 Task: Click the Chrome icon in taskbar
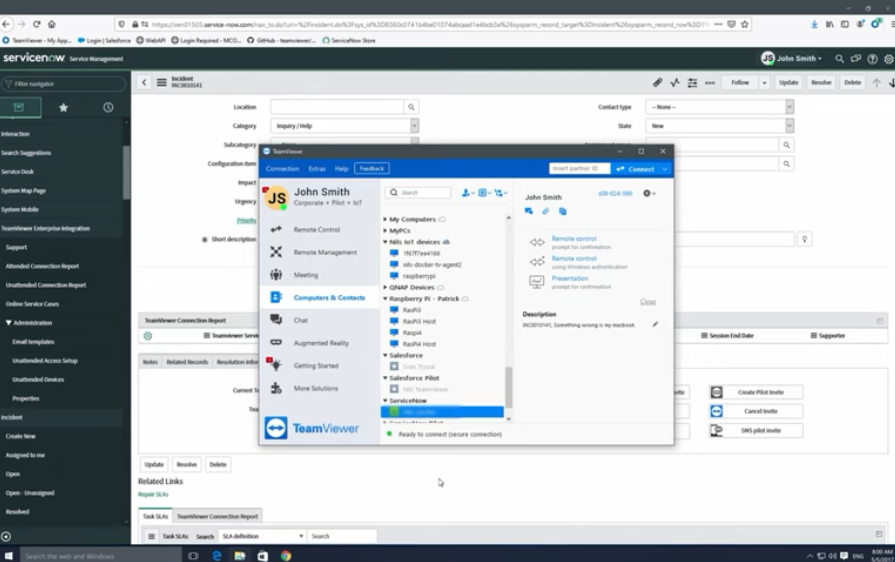[x=286, y=555]
